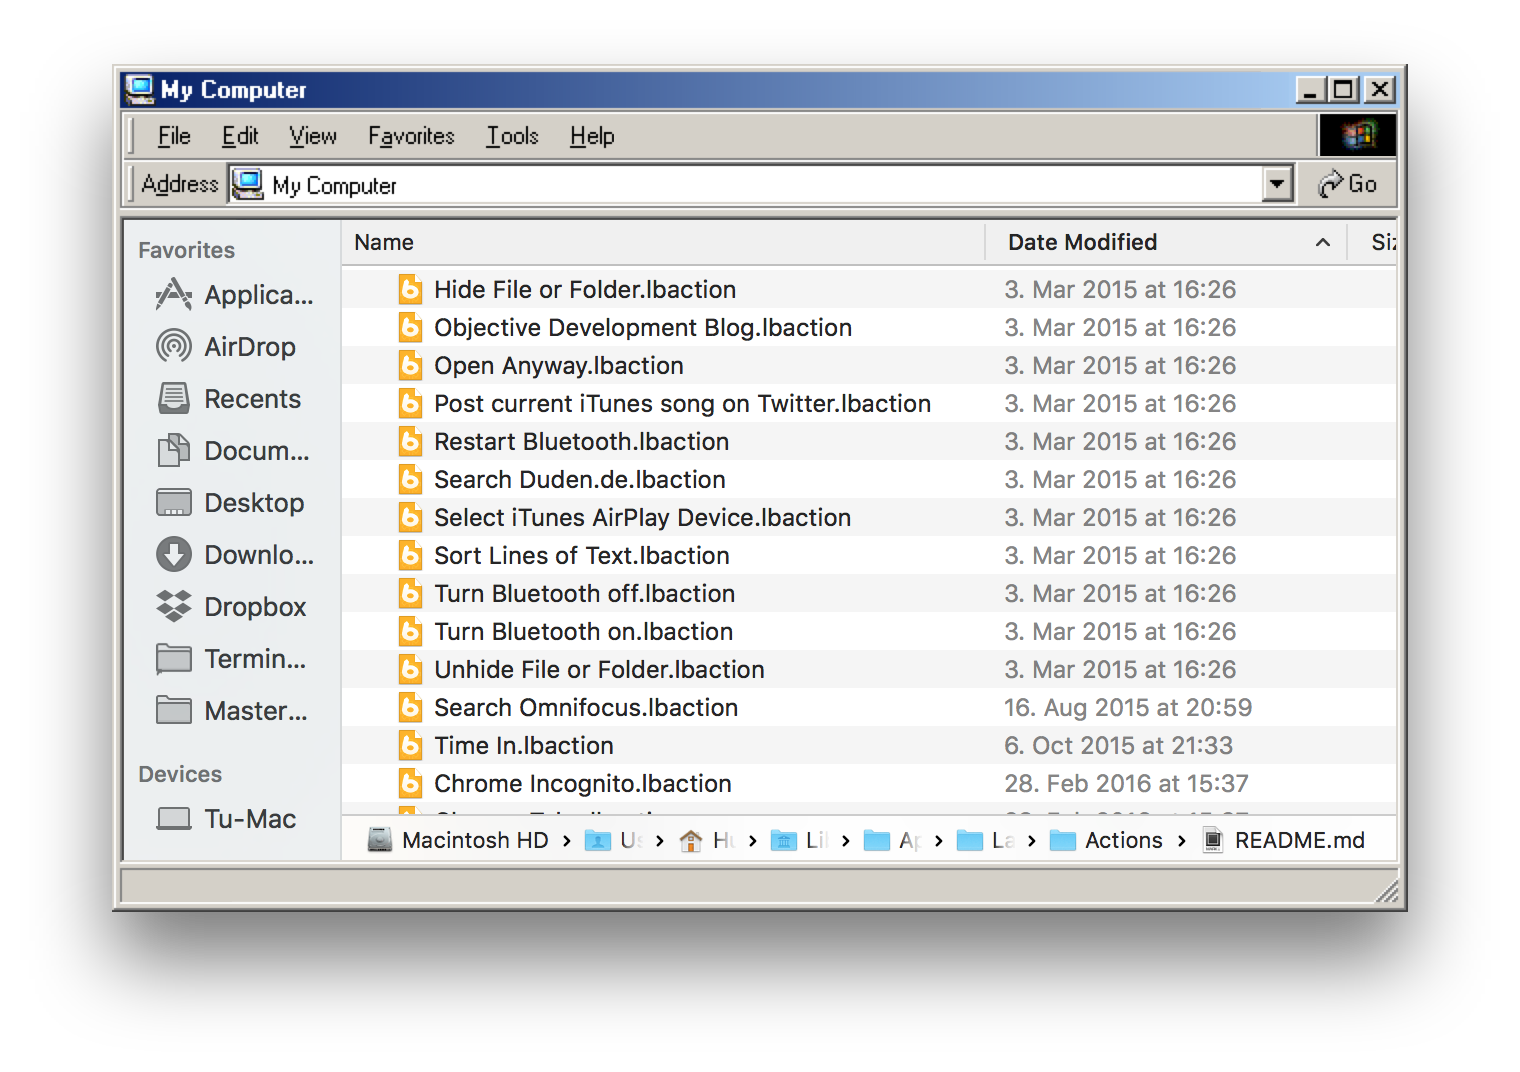Click the Windows logo icon in menu bar
Image resolution: width=1520 pixels, height=1072 pixels.
tap(1357, 135)
